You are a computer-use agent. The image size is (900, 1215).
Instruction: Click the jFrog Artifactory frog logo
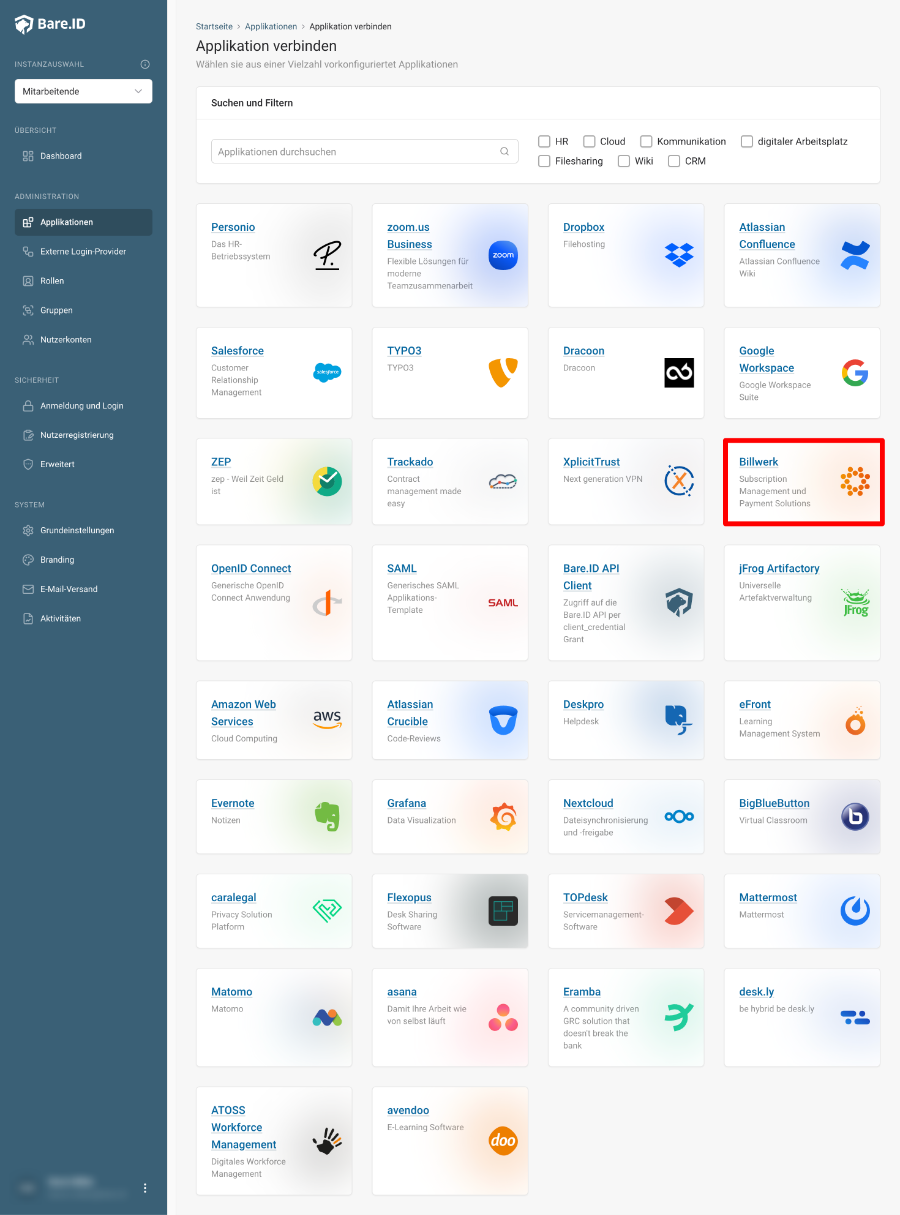point(855,602)
